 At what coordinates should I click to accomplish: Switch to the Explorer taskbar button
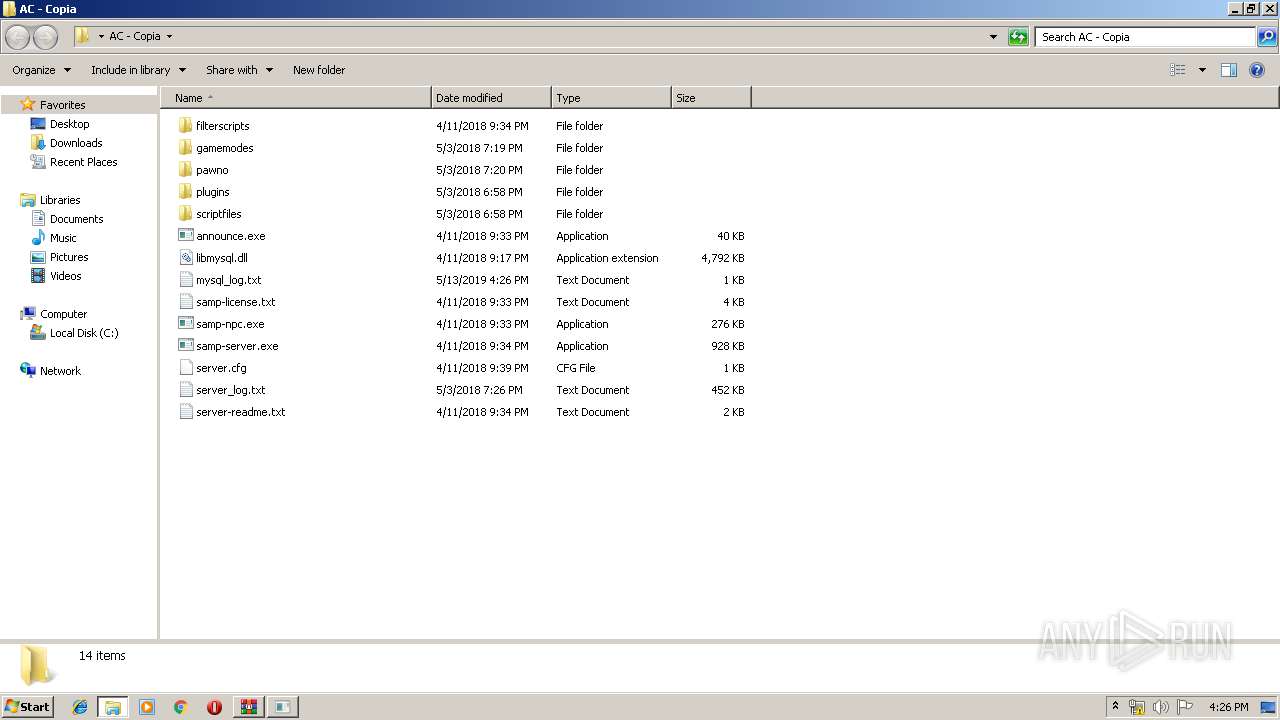(x=113, y=707)
